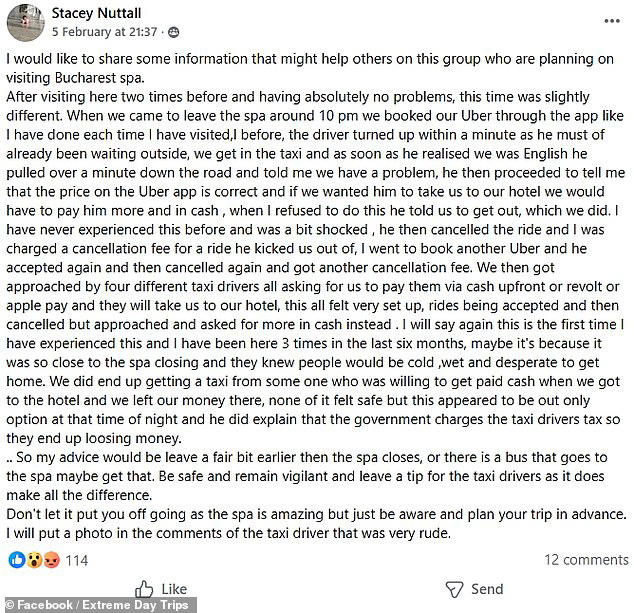Click the line starting 'Don't let it put you off'
Viewport: 634px width, 613px height.
[316, 514]
